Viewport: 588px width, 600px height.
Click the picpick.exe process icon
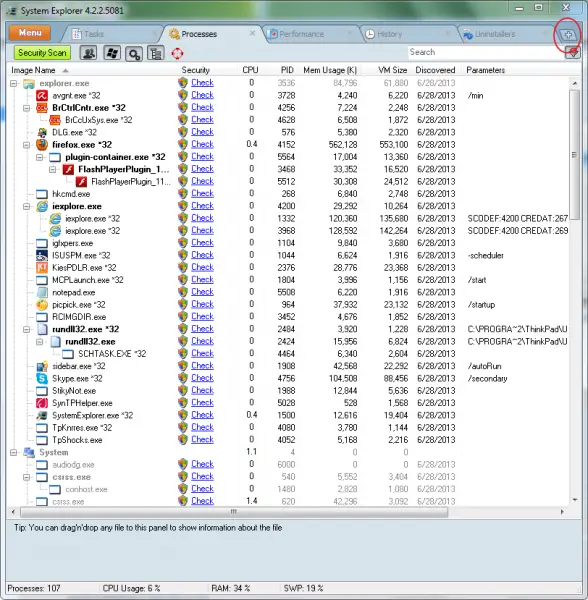[42, 305]
